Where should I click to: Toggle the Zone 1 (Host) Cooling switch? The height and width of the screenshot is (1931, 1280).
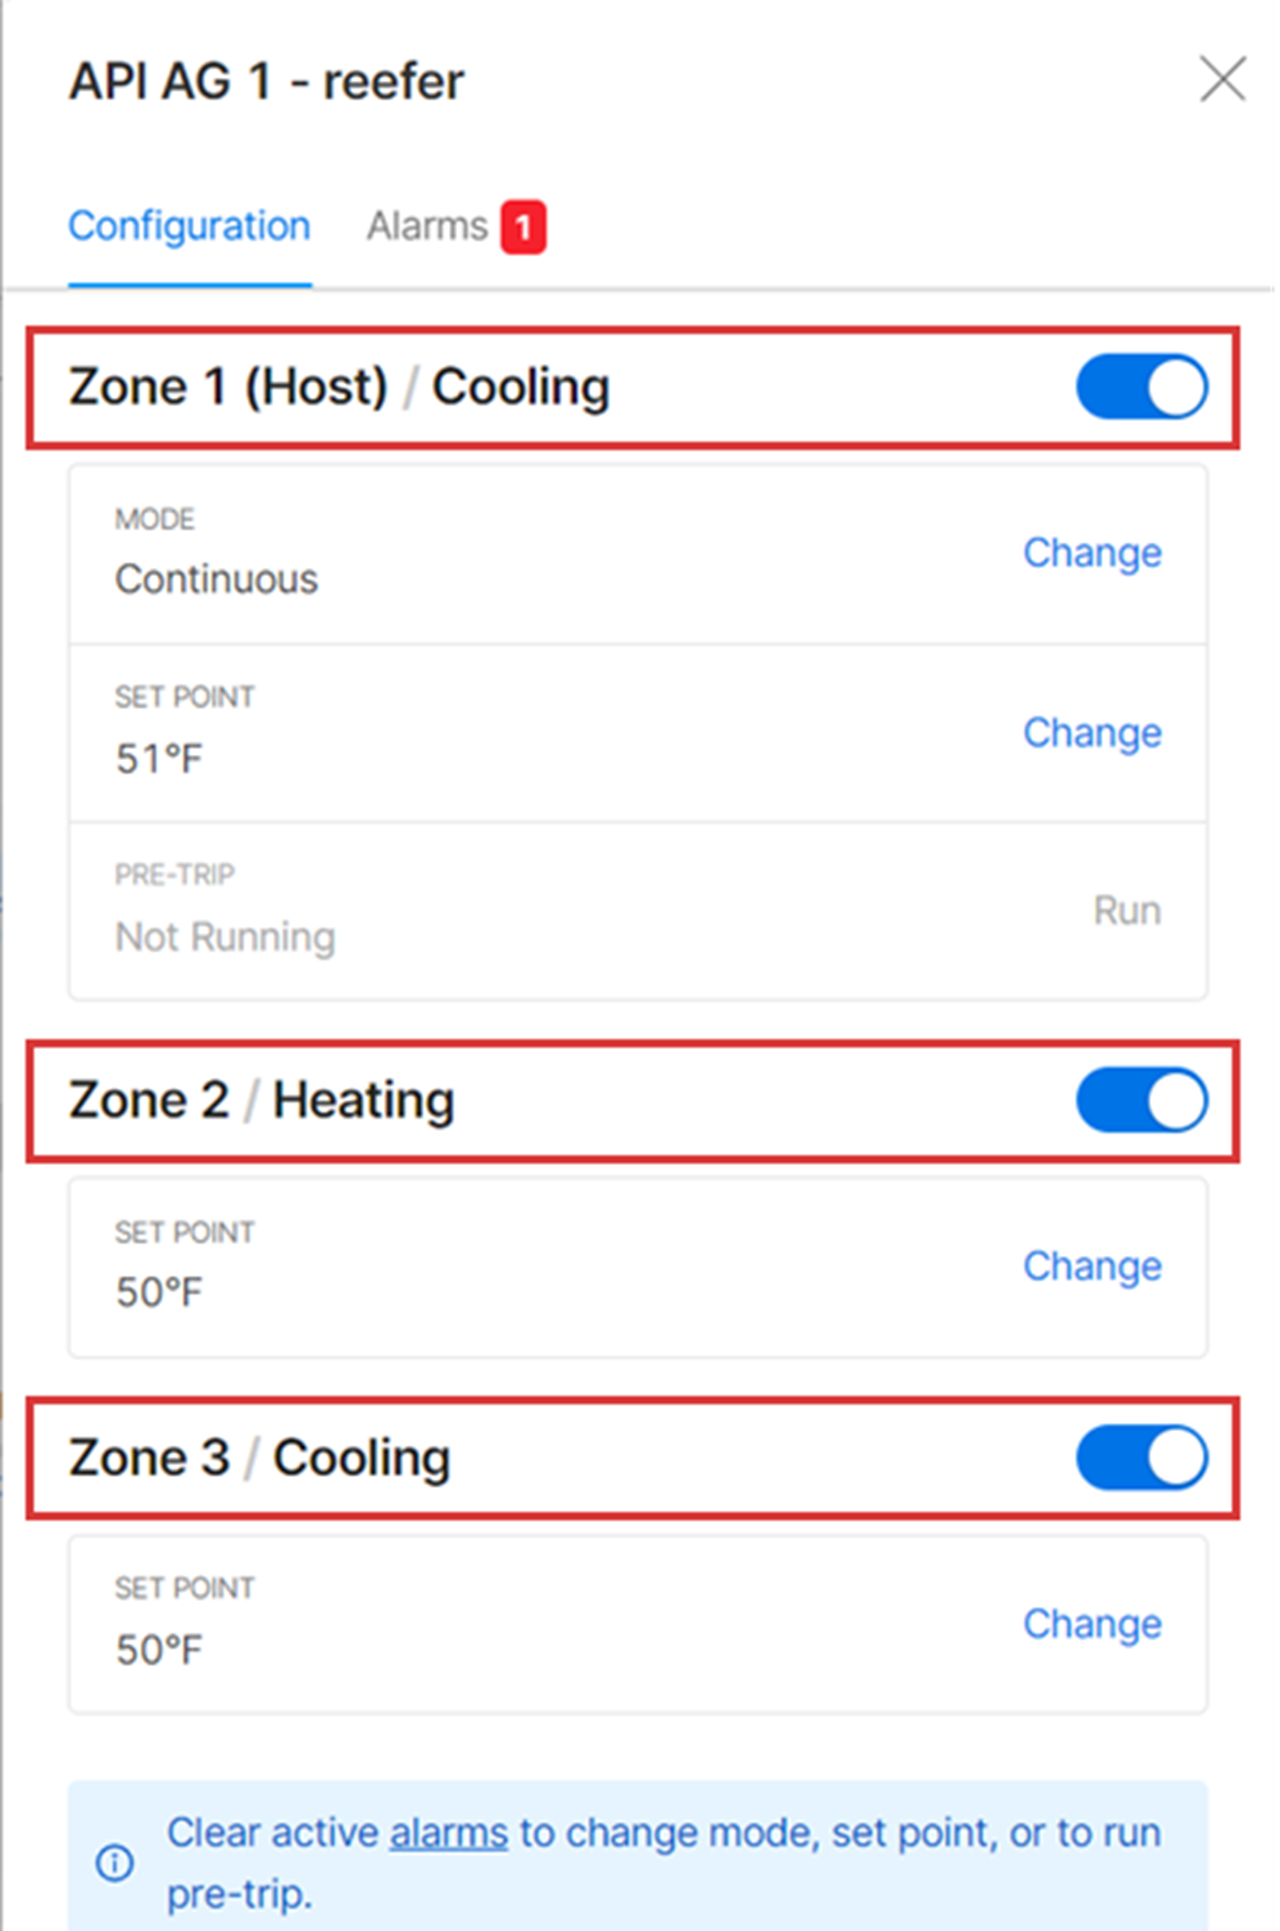[1141, 387]
